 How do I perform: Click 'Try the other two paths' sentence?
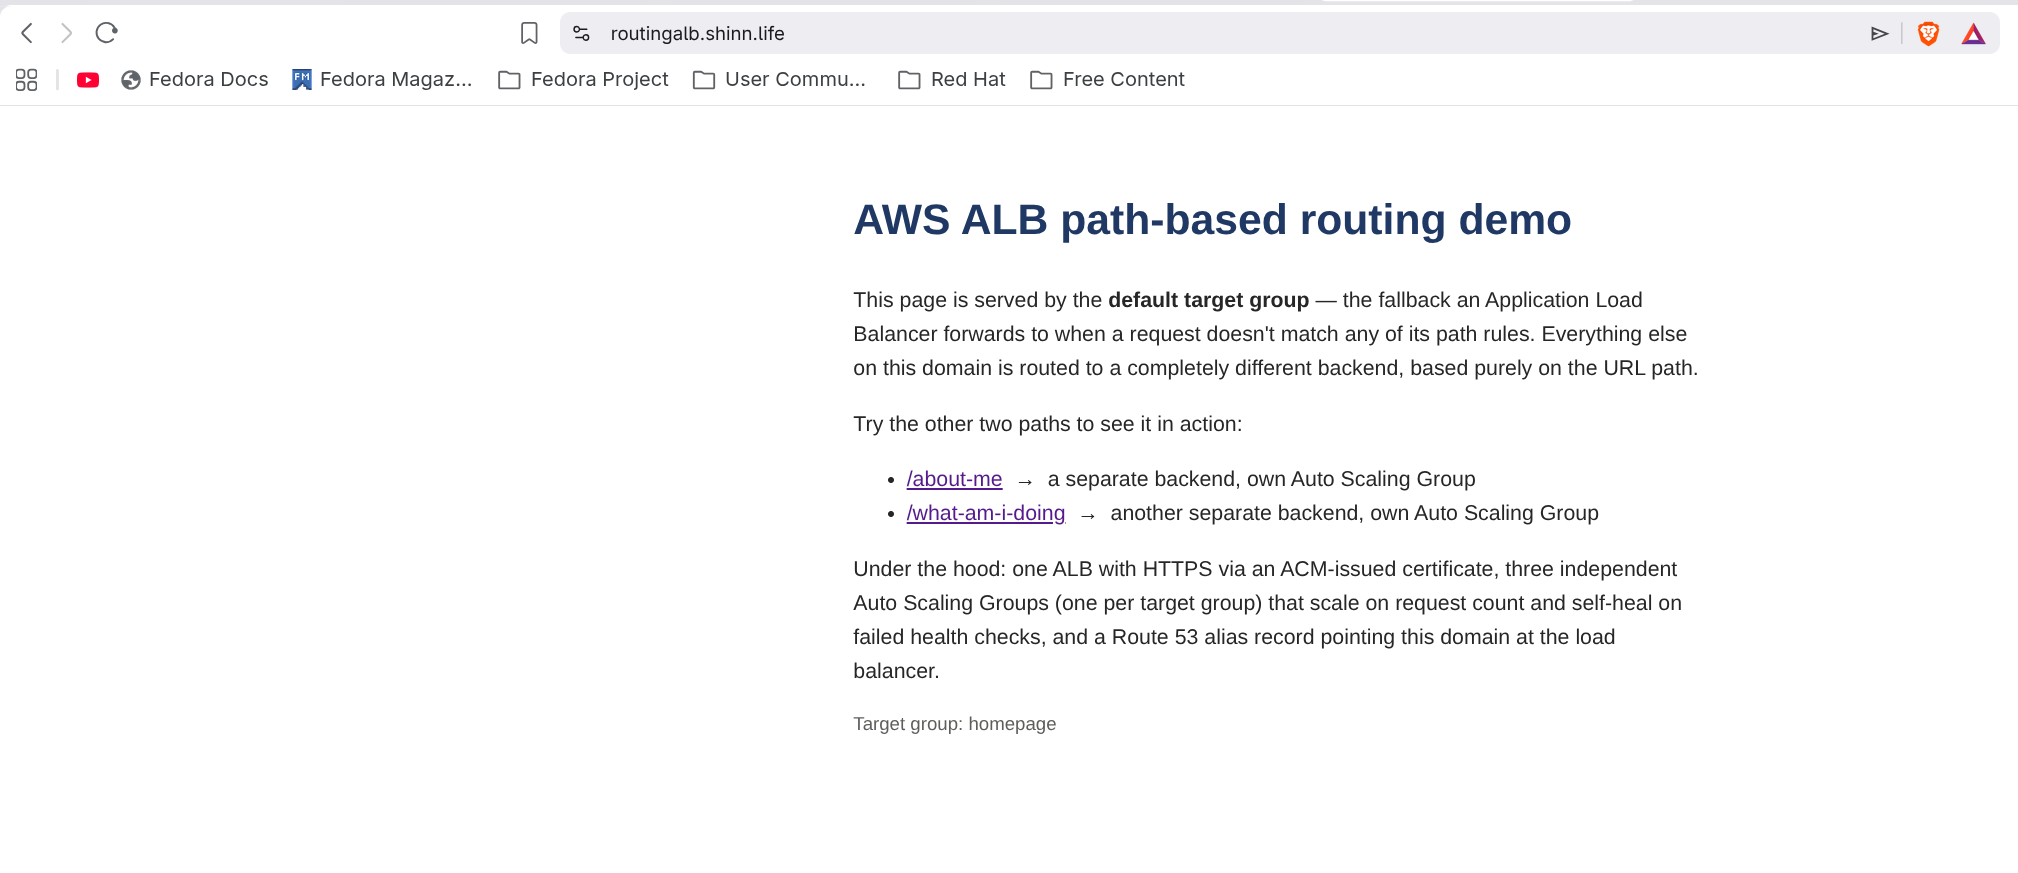1047,424
